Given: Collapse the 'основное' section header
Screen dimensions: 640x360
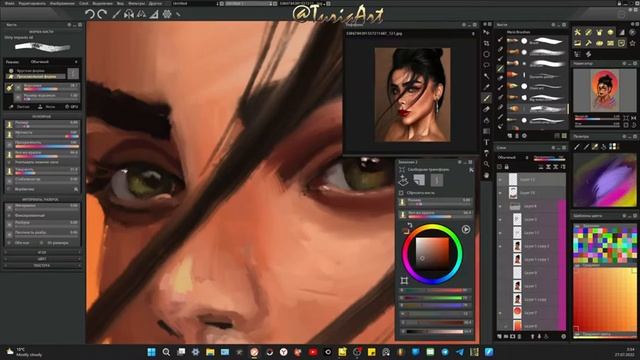Looking at the screenshot, I should (42, 116).
